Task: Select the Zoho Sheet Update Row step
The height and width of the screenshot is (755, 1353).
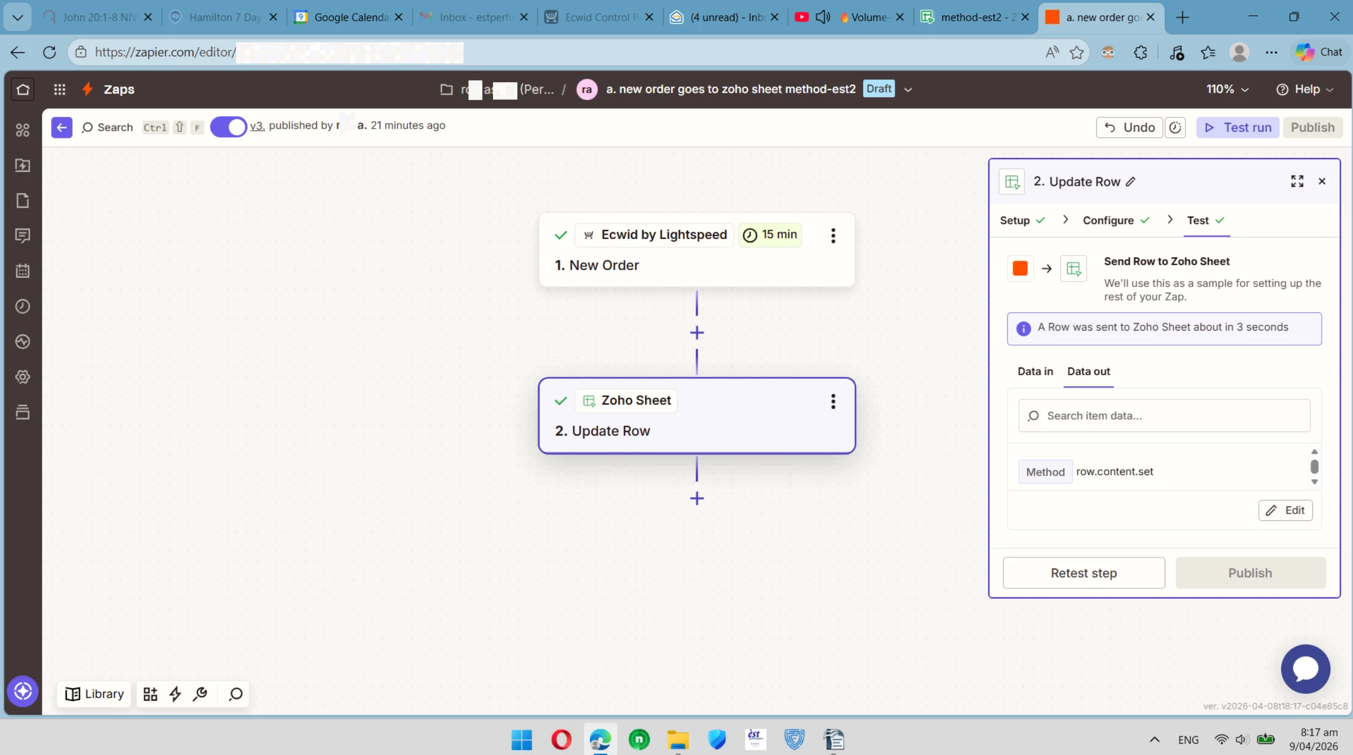Action: 697,416
